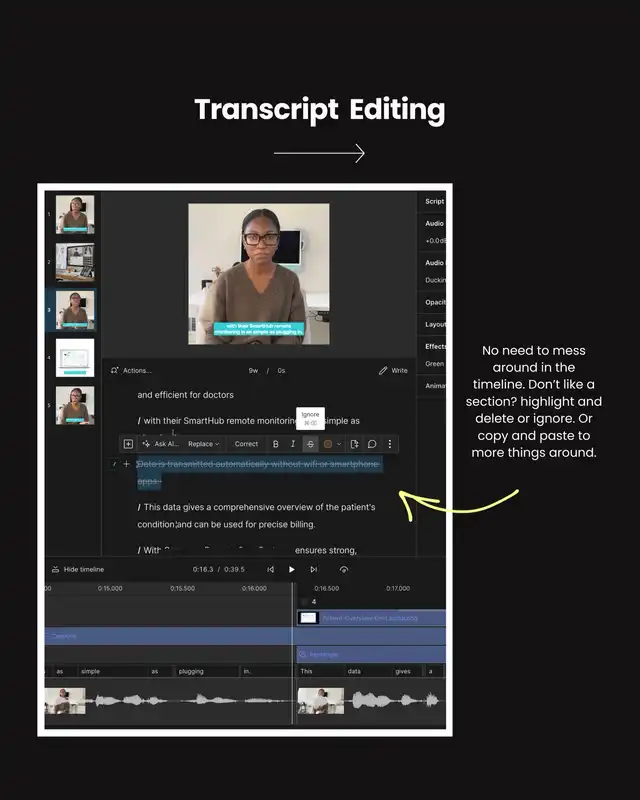Click the highlight color swatch in toolbar

[328, 444]
